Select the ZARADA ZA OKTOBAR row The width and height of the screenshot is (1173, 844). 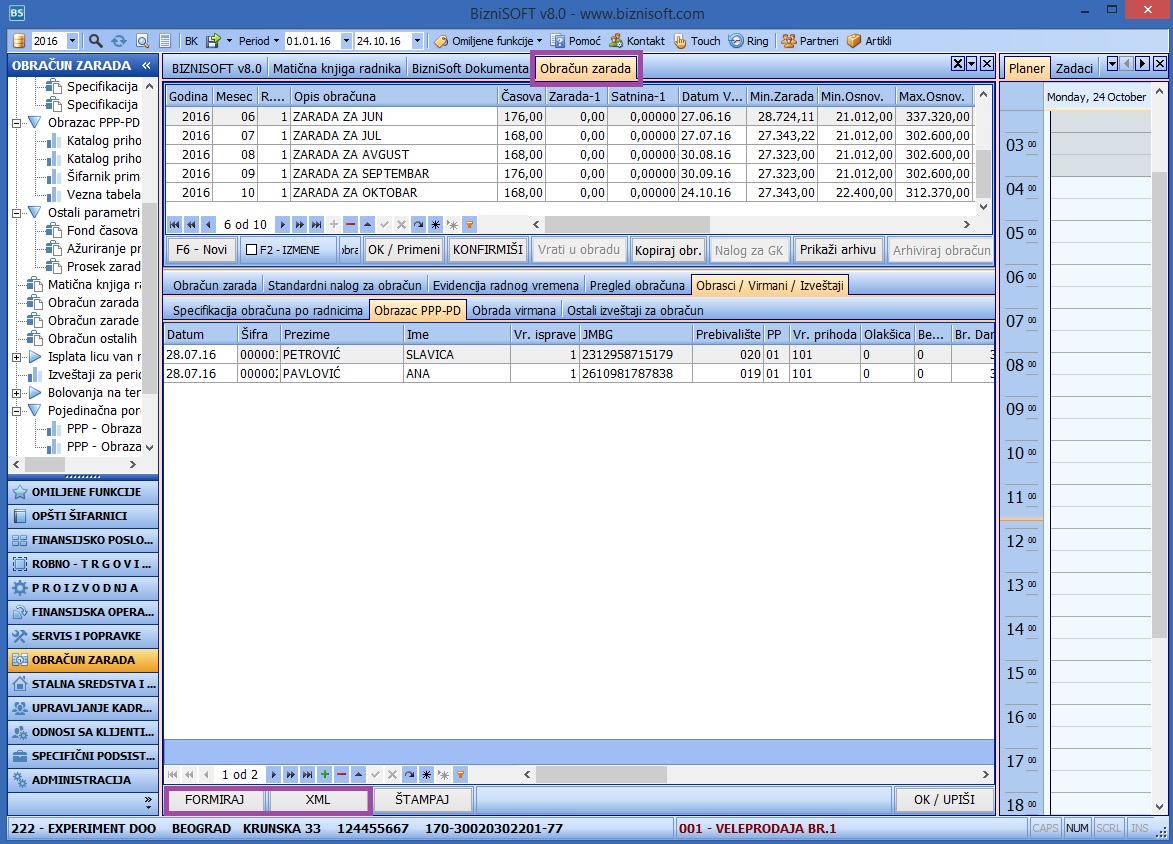tap(569, 192)
